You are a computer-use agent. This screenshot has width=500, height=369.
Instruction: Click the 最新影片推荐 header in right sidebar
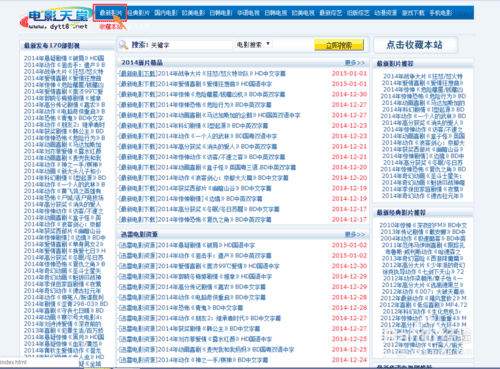[395, 63]
